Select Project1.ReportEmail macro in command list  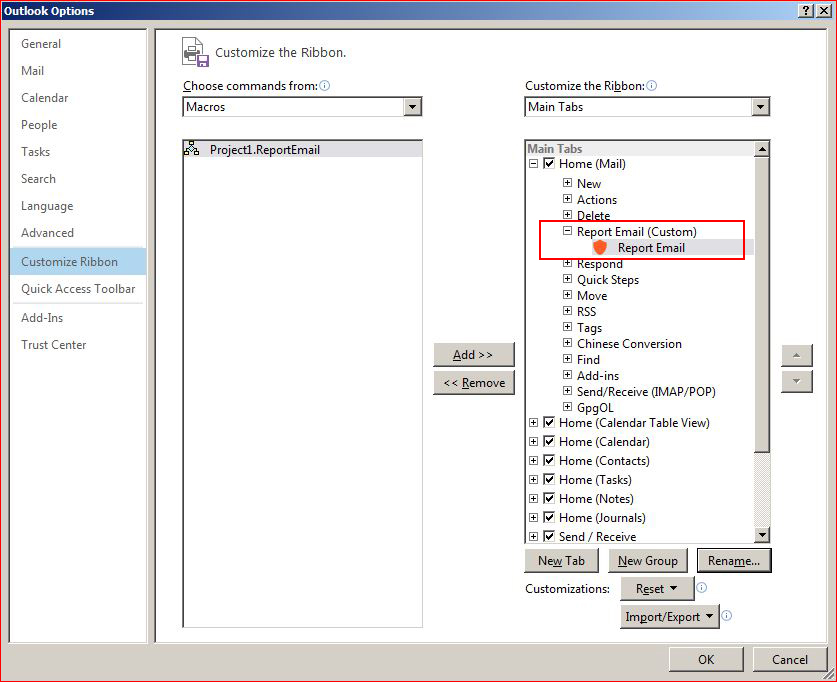click(302, 149)
